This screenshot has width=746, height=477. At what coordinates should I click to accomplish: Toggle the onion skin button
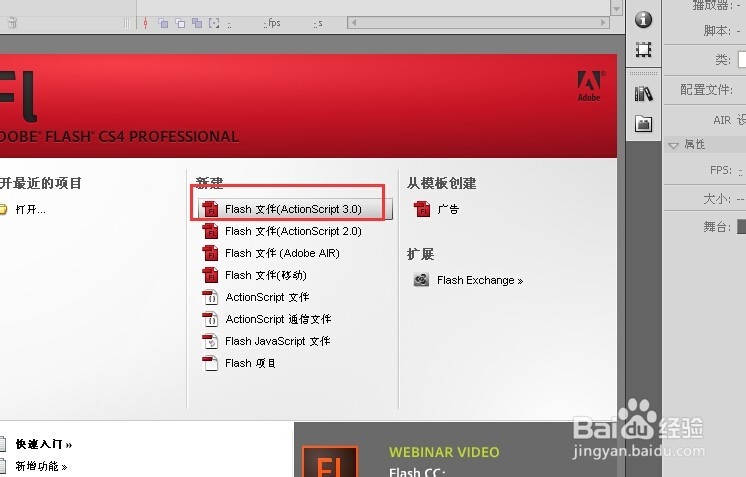coord(163,23)
